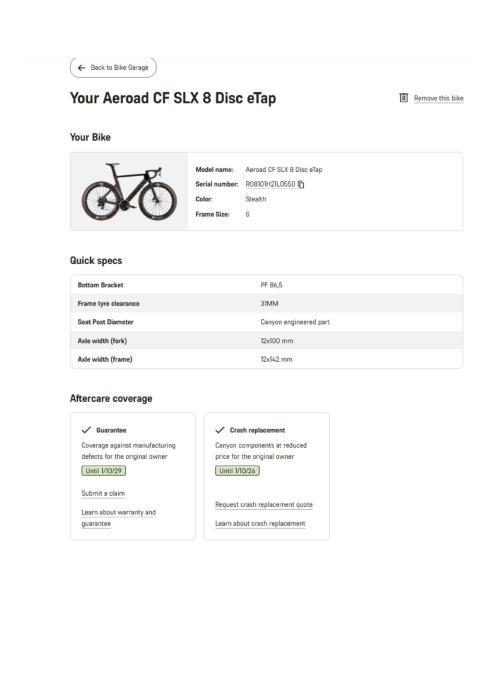The image size is (487, 690).
Task: Select the Seat Post Diameter row
Action: click(x=267, y=322)
